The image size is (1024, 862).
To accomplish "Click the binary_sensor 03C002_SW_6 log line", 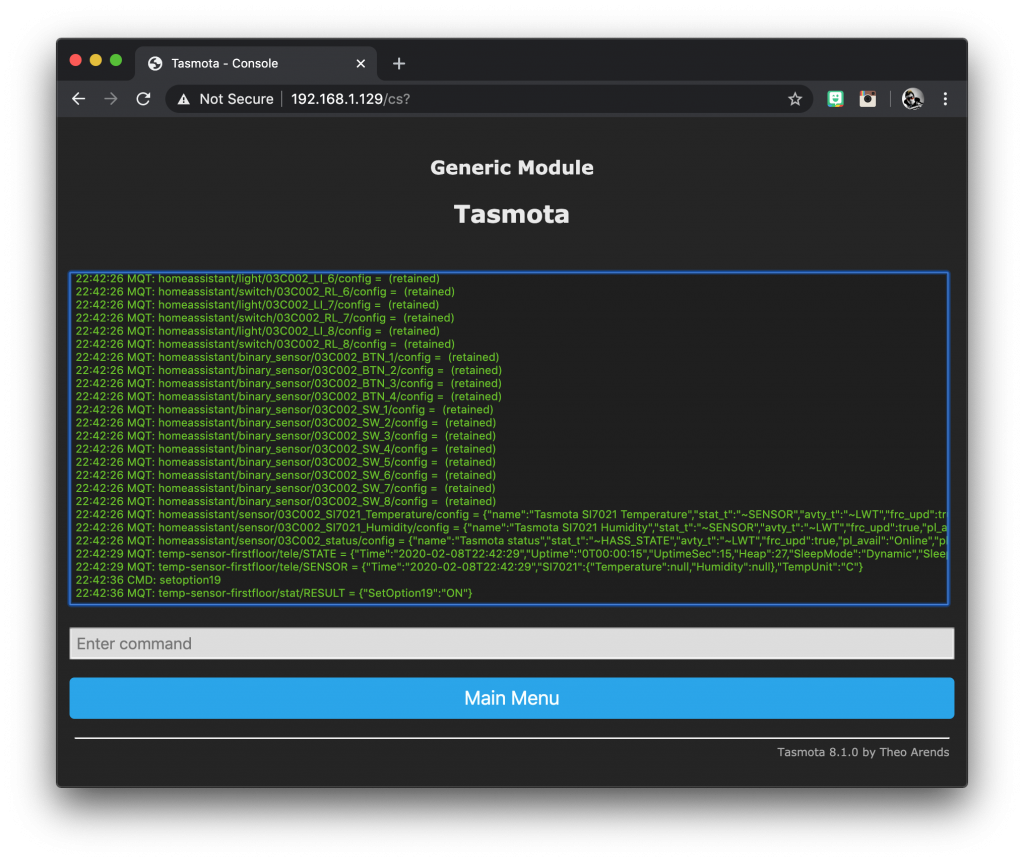I will (285, 475).
